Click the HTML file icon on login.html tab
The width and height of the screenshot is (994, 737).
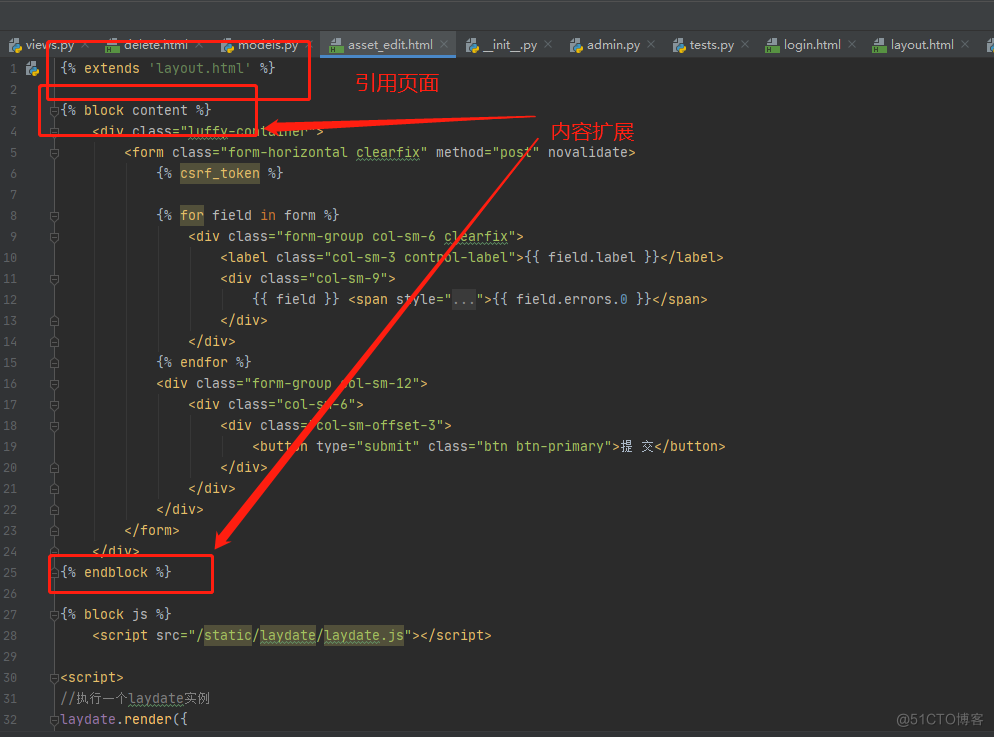click(x=772, y=46)
